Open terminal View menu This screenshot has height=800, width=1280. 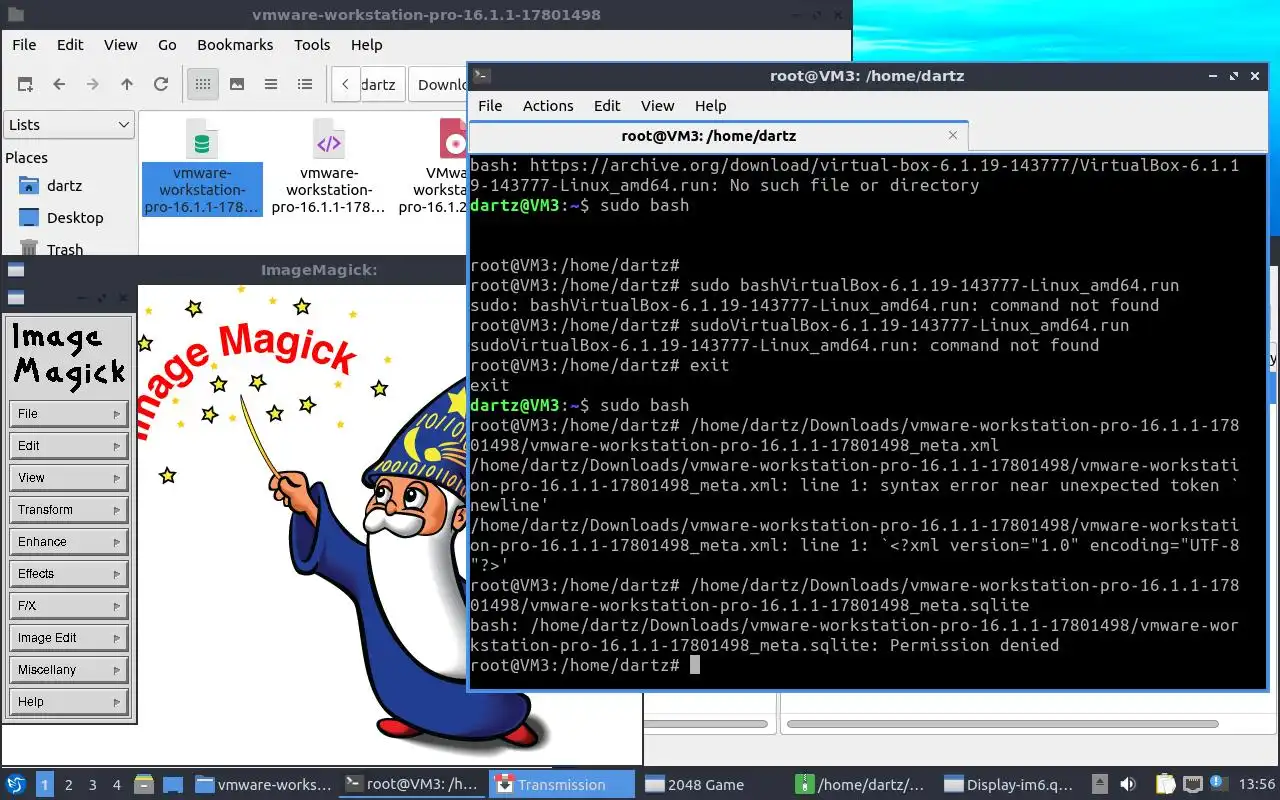click(658, 106)
